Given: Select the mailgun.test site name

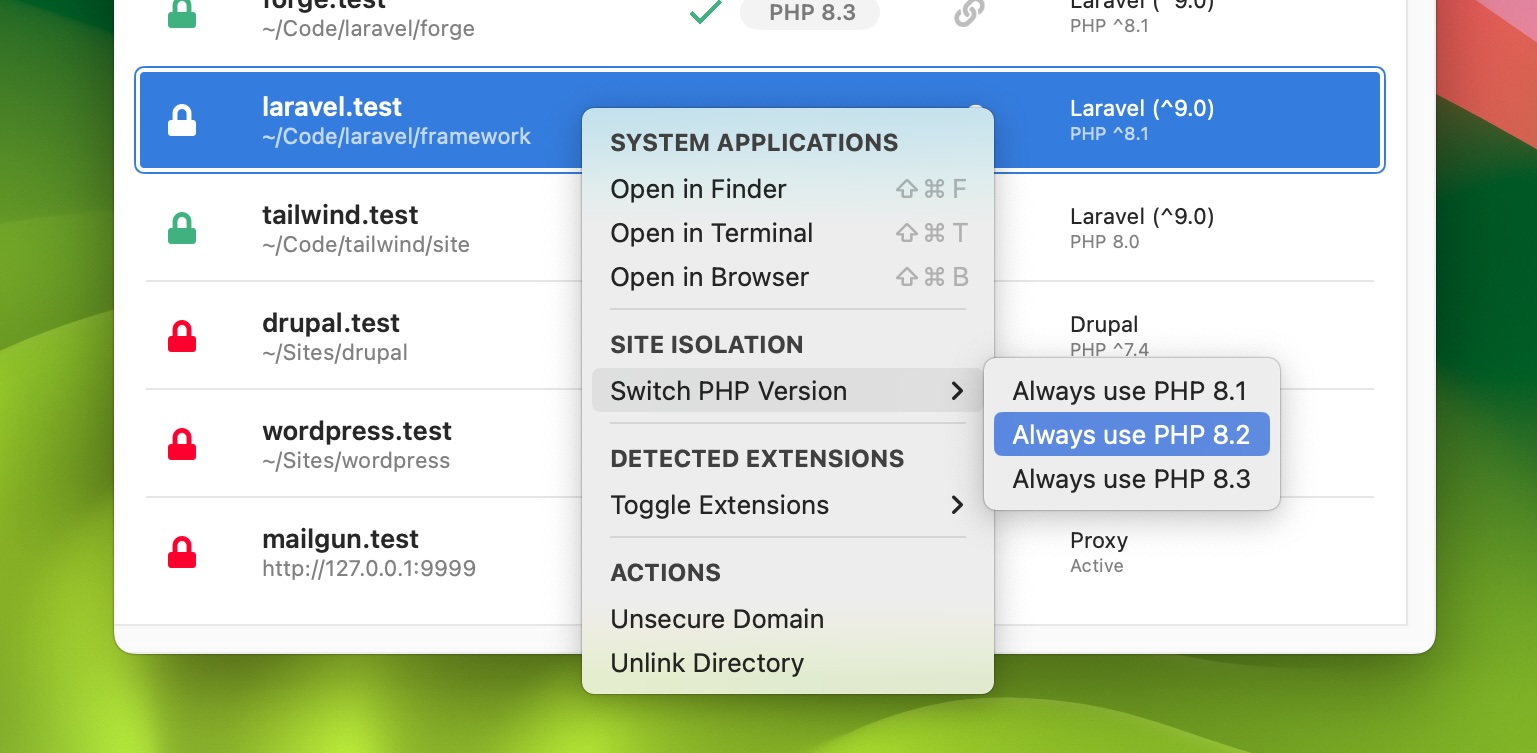Looking at the screenshot, I should [x=340, y=539].
